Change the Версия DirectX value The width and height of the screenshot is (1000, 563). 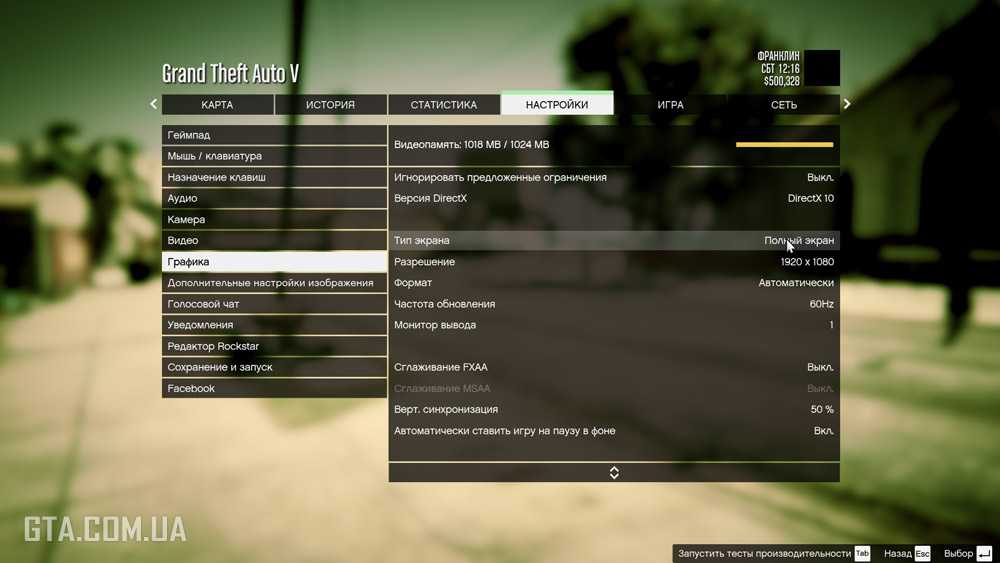pos(614,198)
